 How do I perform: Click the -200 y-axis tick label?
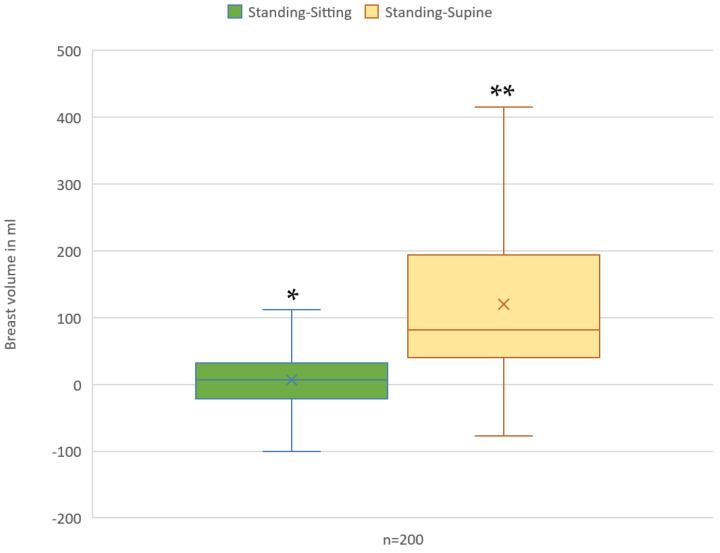click(67, 519)
